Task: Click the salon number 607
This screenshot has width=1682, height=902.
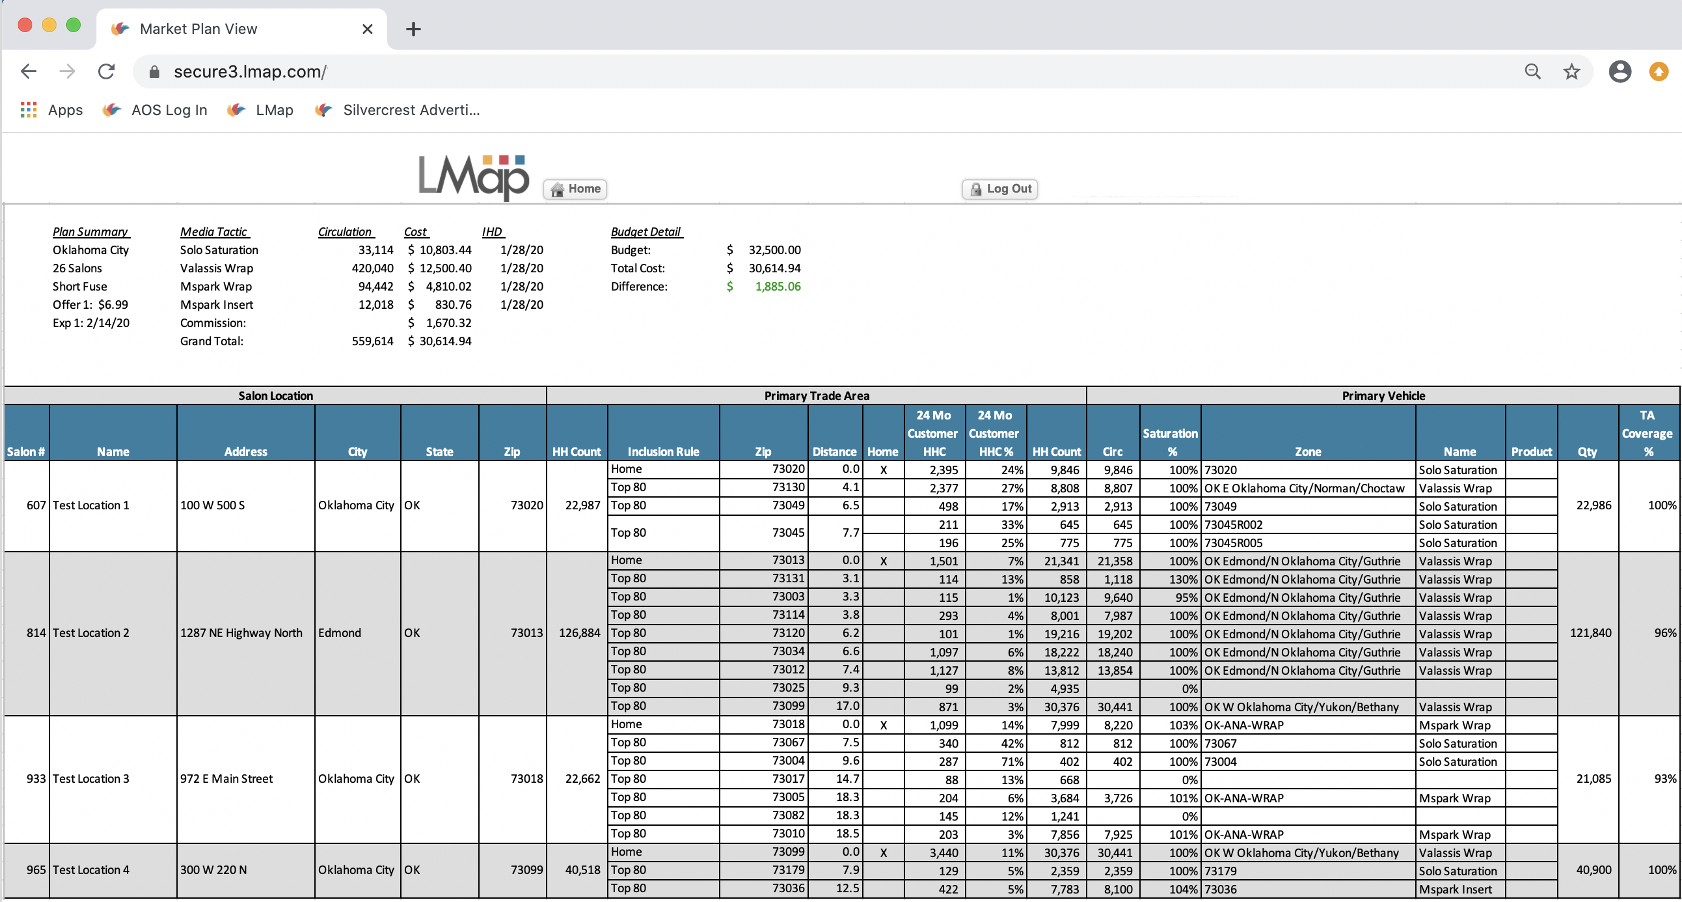Action: click(36, 506)
